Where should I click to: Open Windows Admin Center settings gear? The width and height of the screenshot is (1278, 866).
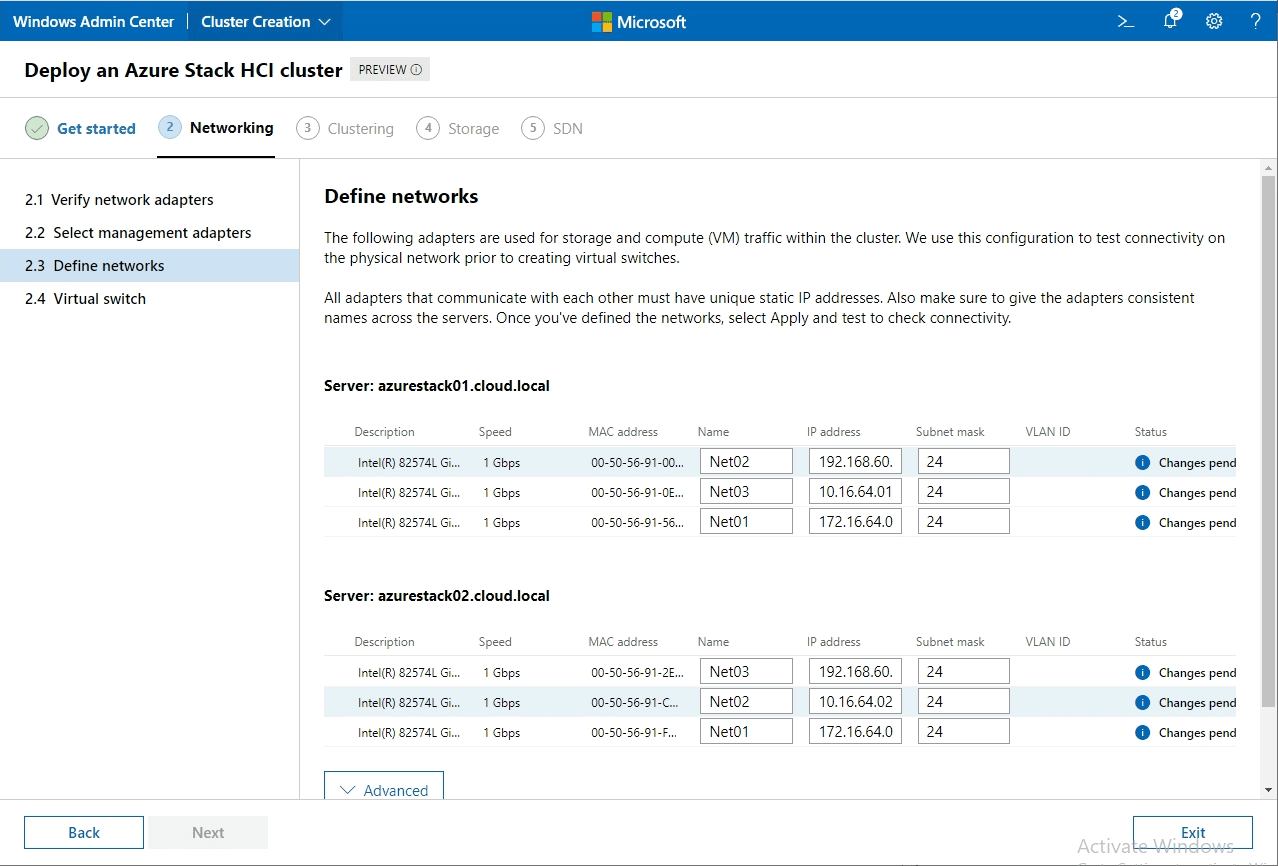pos(1213,20)
